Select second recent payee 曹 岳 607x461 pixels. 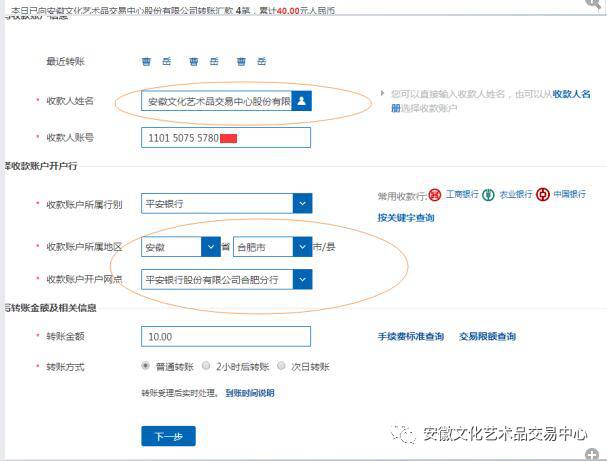pos(204,62)
